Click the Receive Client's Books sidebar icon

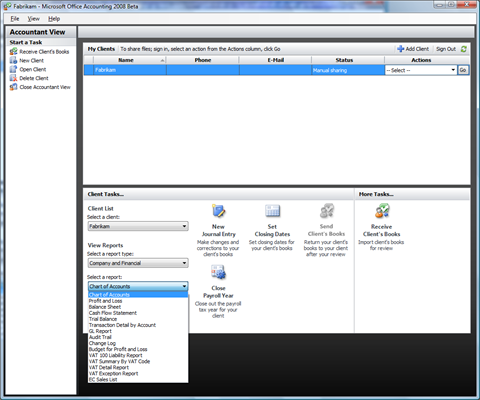pos(13,51)
